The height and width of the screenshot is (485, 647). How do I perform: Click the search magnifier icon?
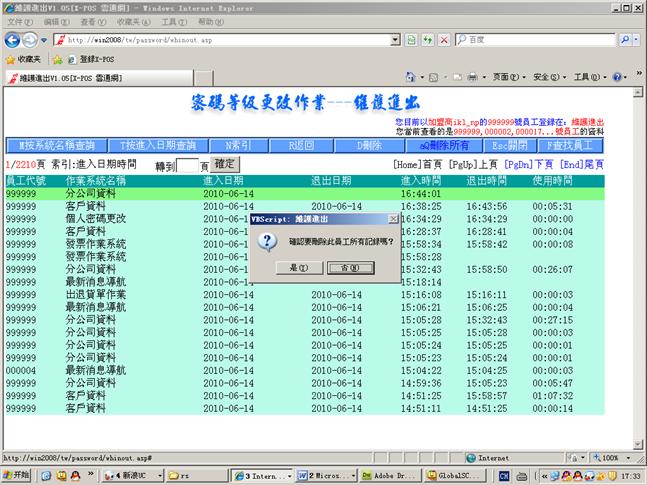tap(624, 40)
